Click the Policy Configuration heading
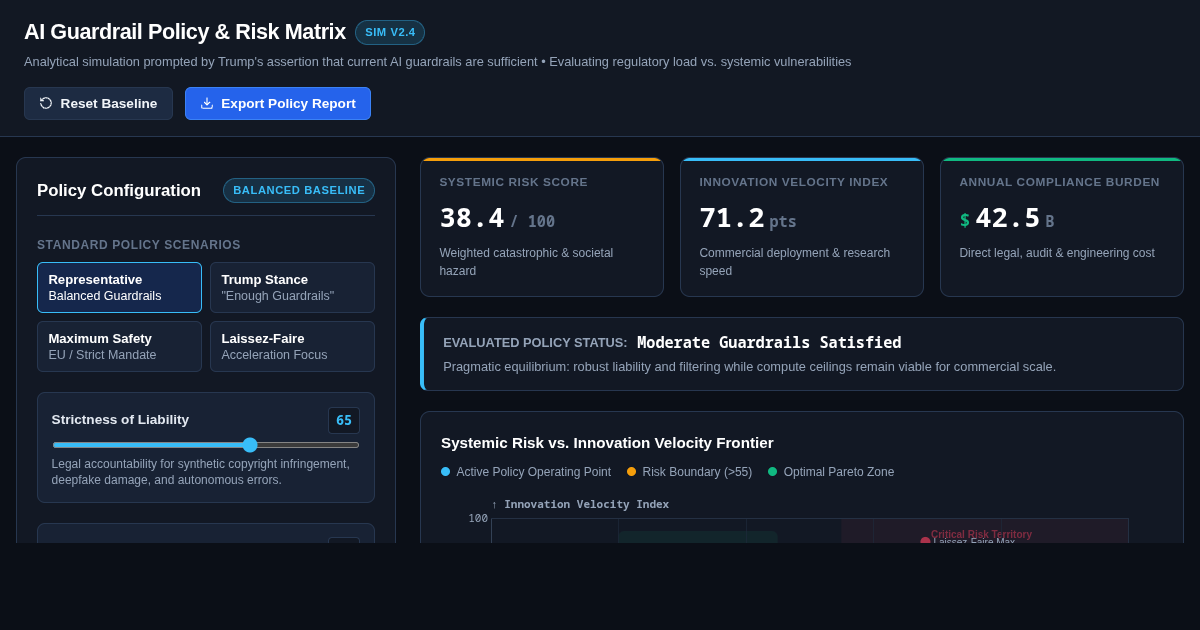This screenshot has width=1200, height=630. click(x=119, y=190)
